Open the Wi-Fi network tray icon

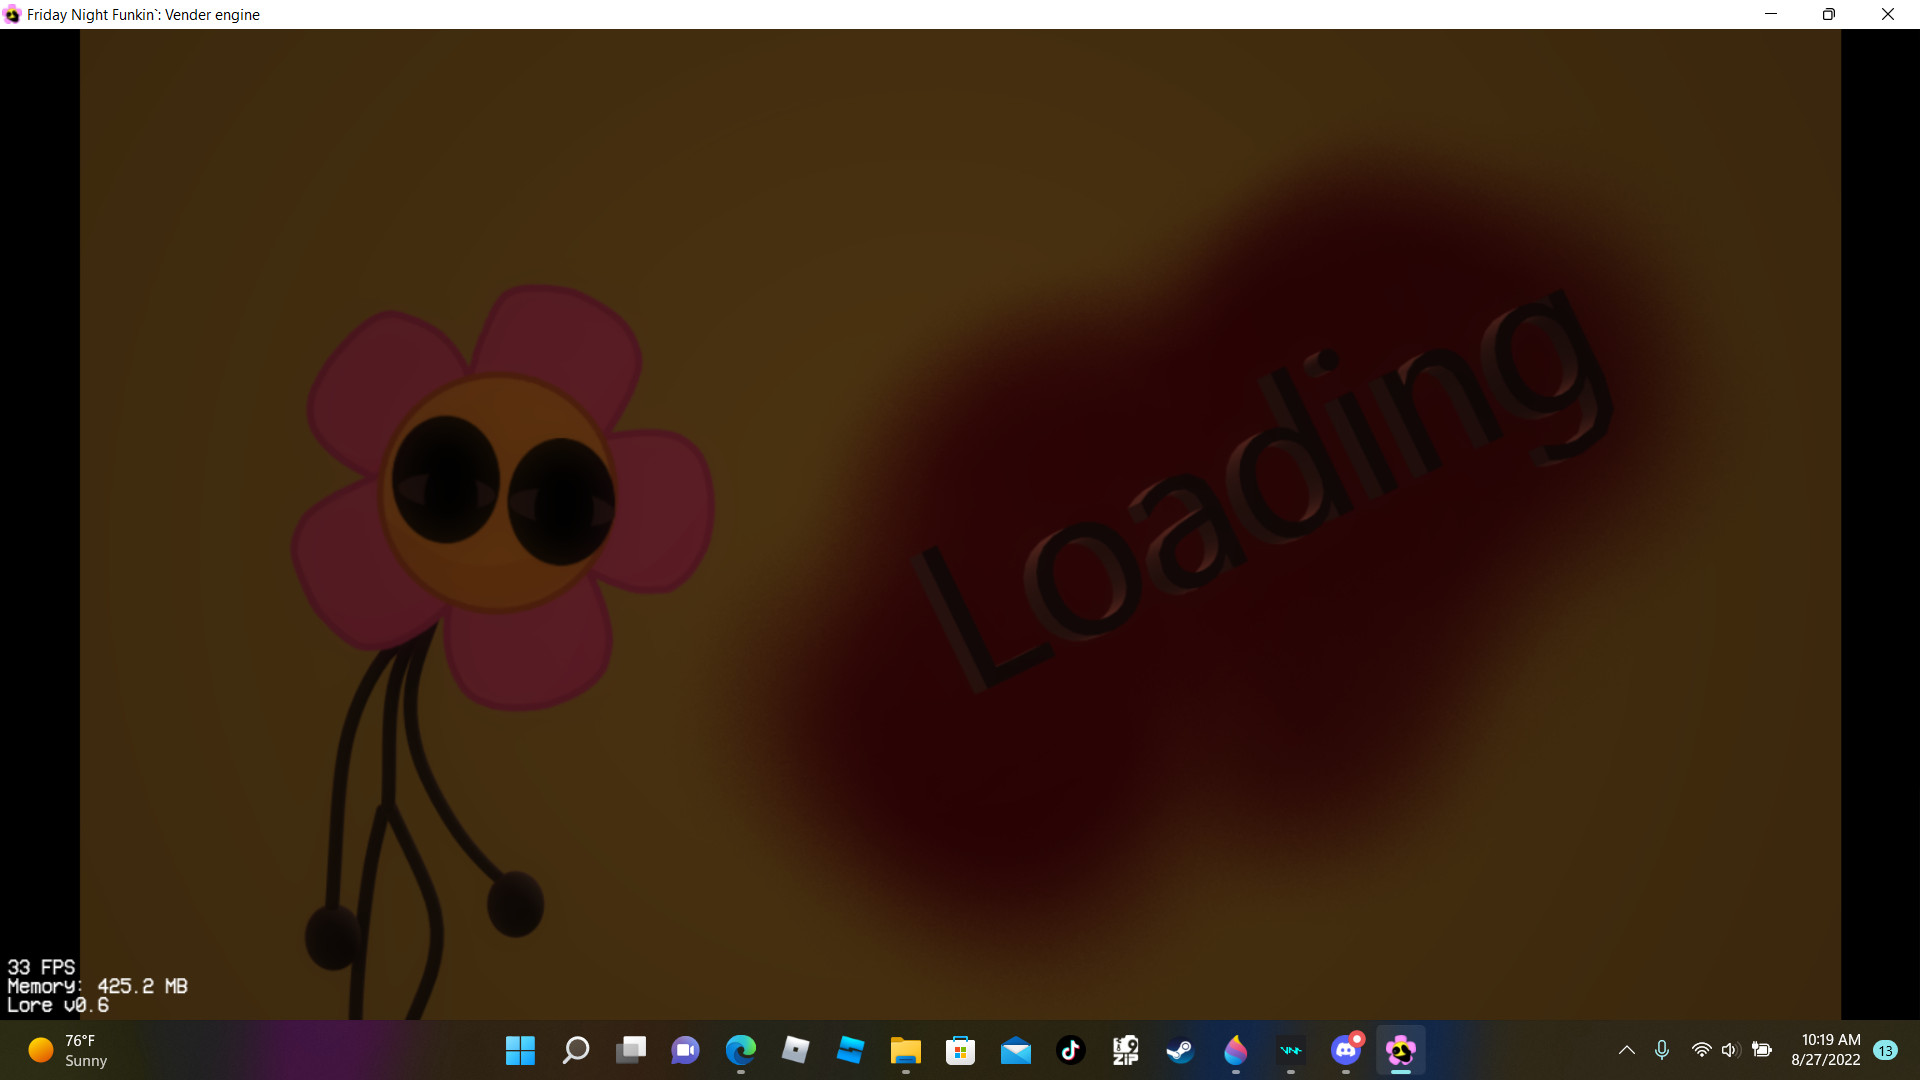[1701, 1050]
